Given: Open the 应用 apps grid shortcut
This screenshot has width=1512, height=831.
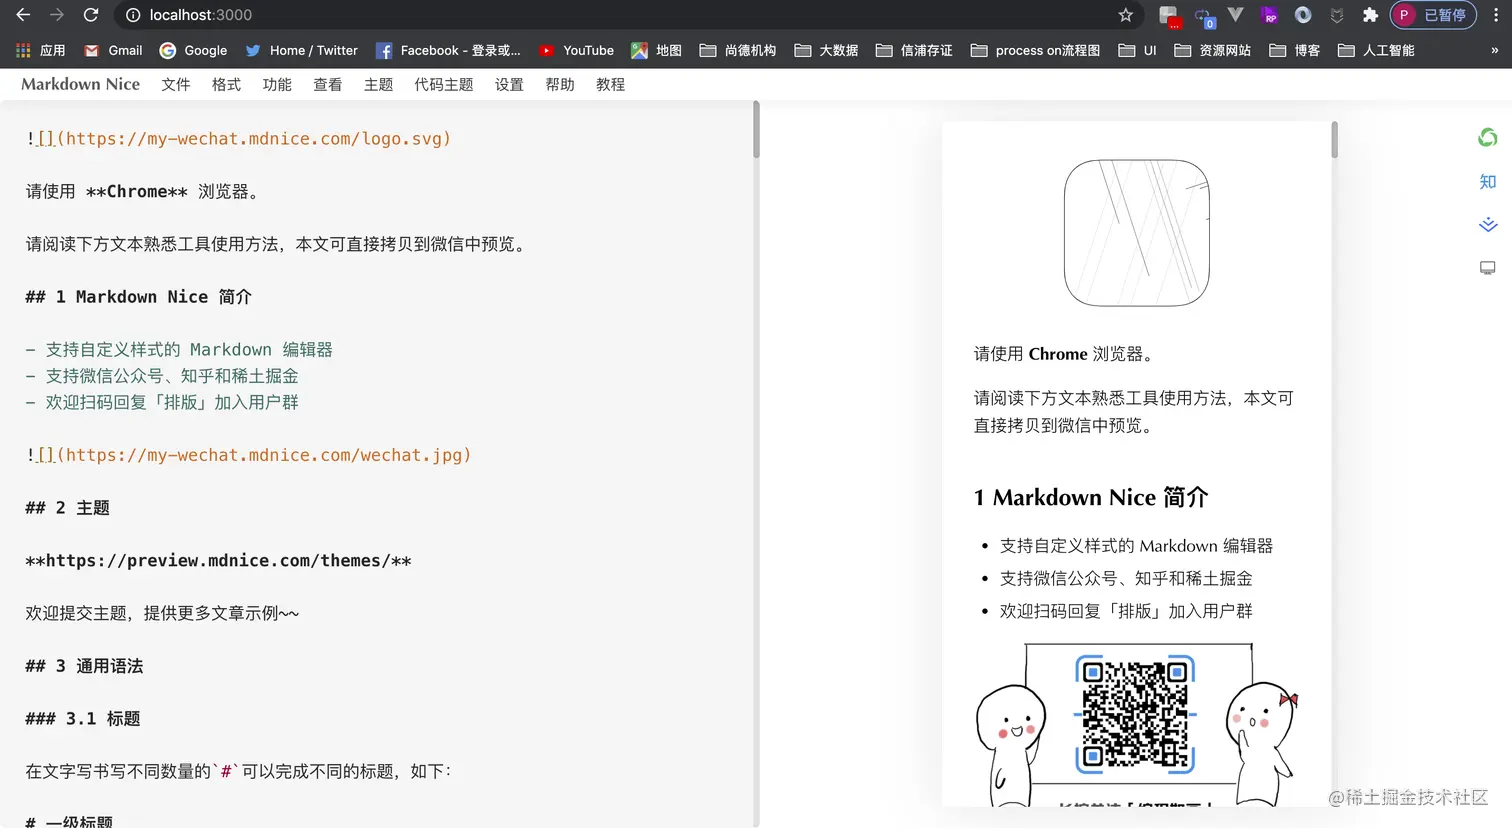Looking at the screenshot, I should 40,50.
